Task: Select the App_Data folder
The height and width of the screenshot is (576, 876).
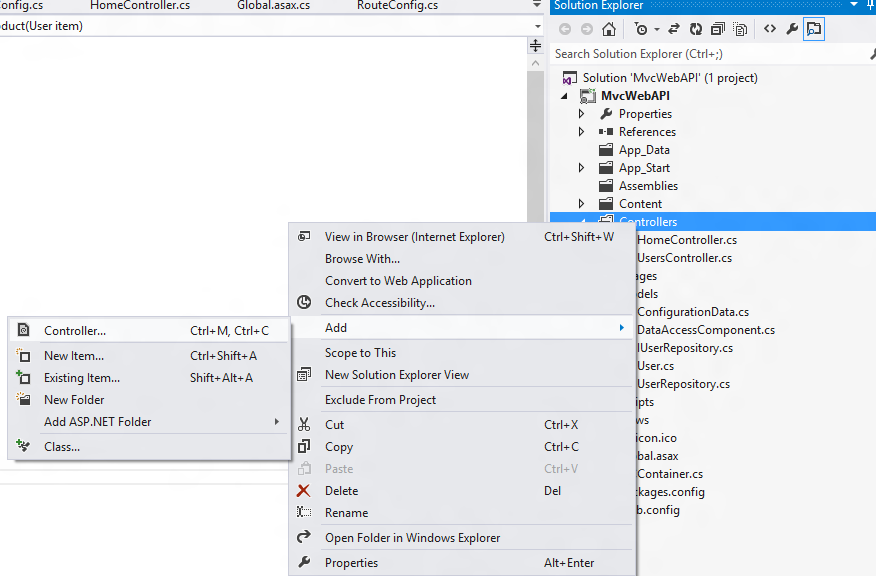Action: 644,150
